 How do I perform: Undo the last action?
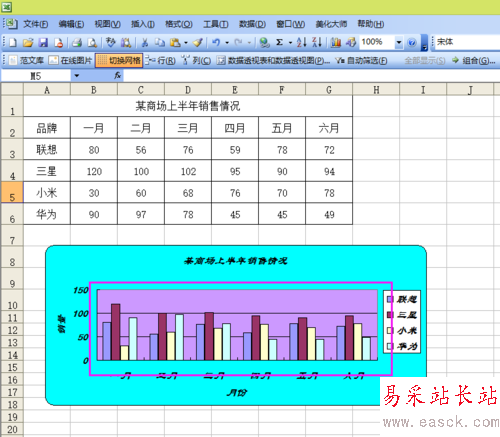[x=216, y=42]
